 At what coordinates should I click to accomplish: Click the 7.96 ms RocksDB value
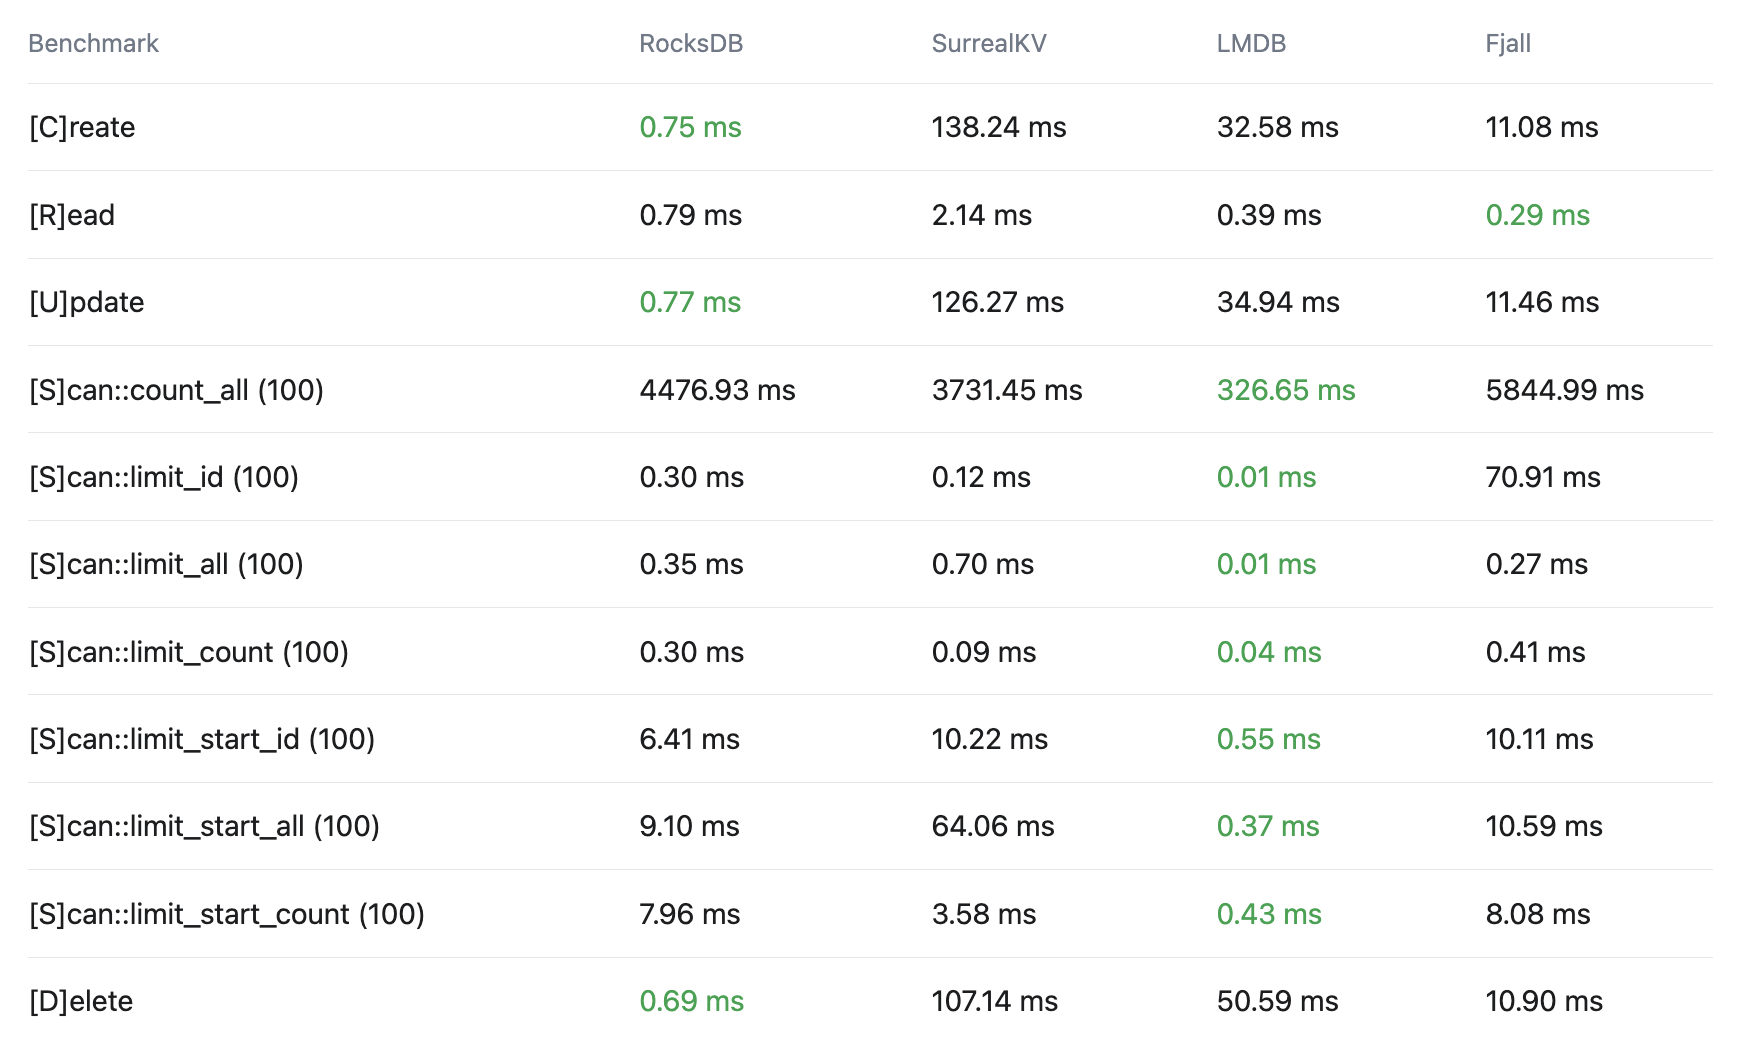pos(690,914)
